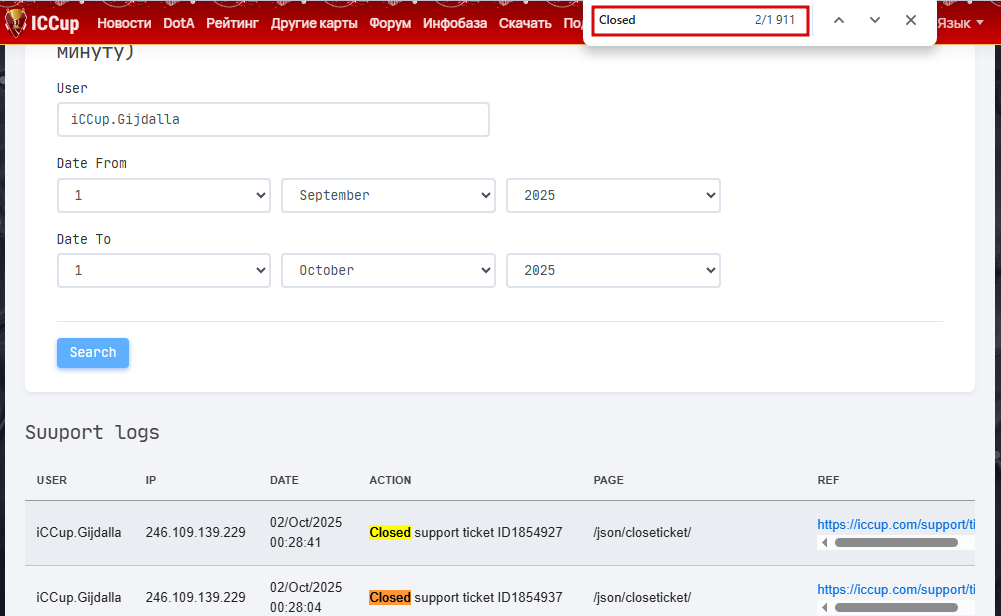The width and height of the screenshot is (1001, 616).
Task: Click the DATE column header
Action: pyautogui.click(x=284, y=480)
